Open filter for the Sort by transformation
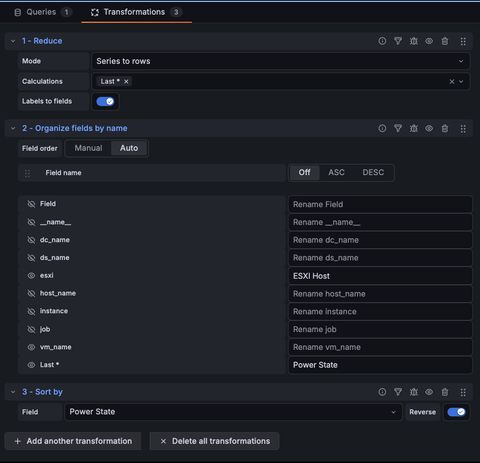The image size is (480, 463). pos(398,392)
